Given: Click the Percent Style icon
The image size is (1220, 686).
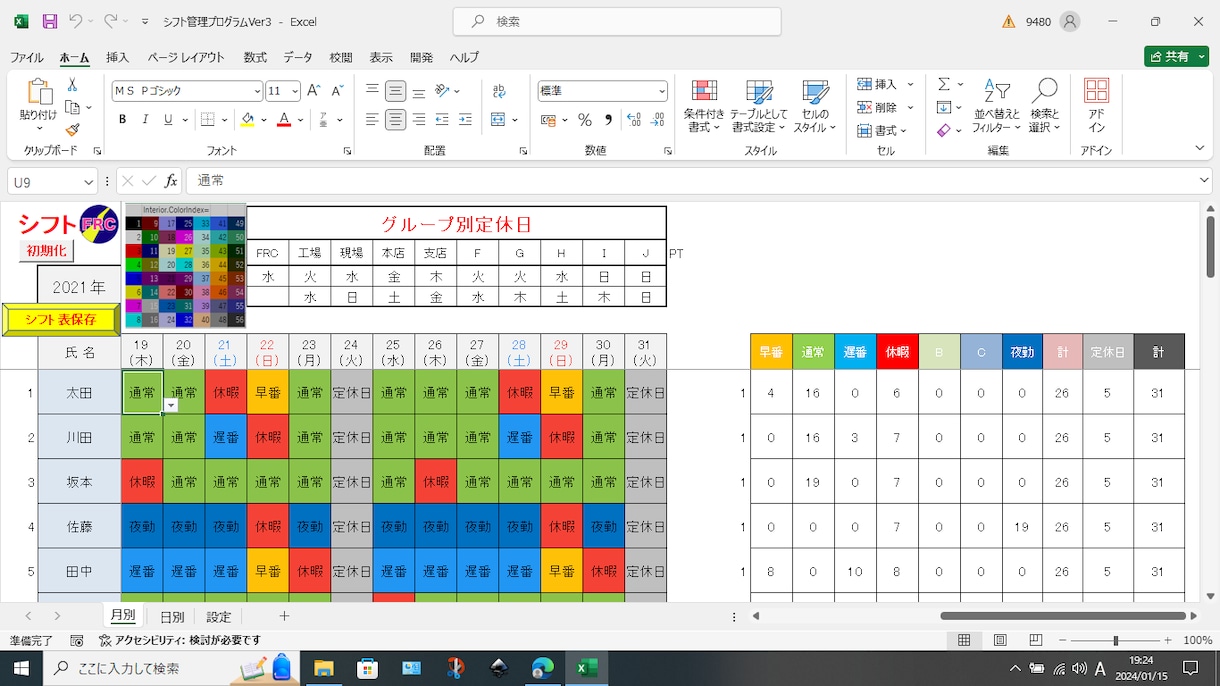Looking at the screenshot, I should (x=585, y=119).
